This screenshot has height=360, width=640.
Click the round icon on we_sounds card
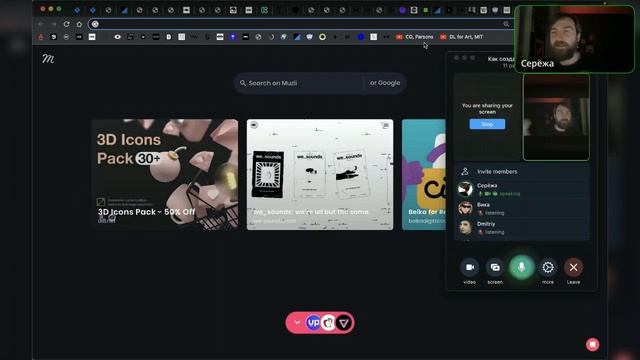[254, 125]
